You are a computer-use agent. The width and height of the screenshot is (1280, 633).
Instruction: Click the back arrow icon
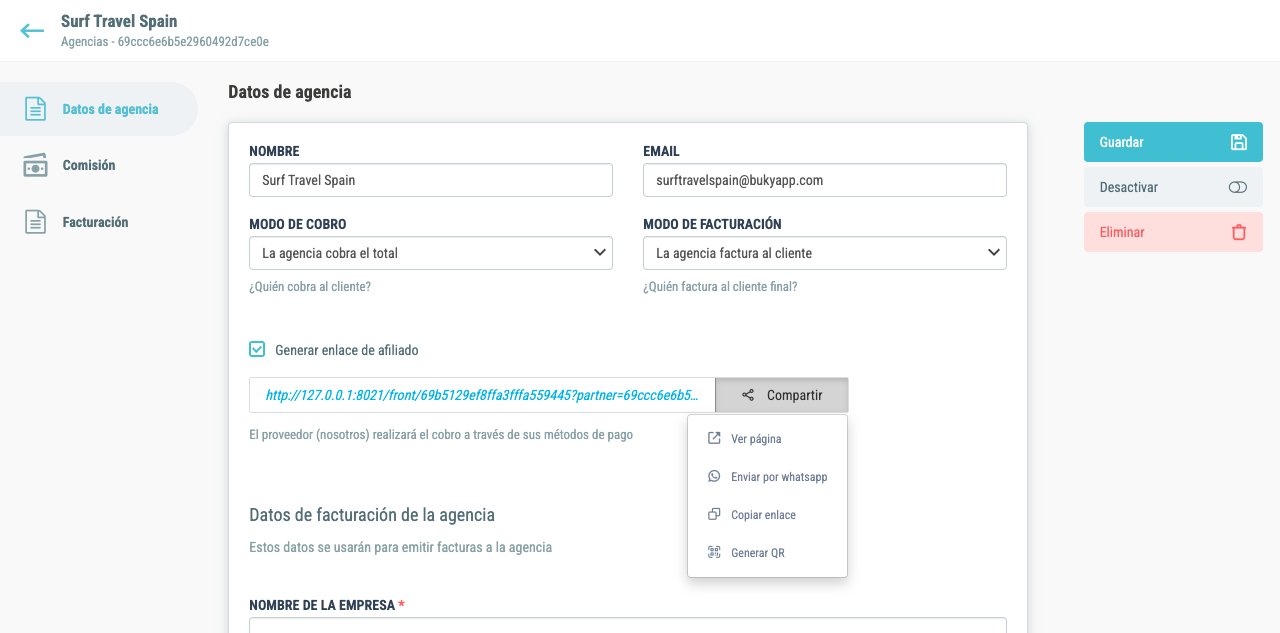pos(32,31)
